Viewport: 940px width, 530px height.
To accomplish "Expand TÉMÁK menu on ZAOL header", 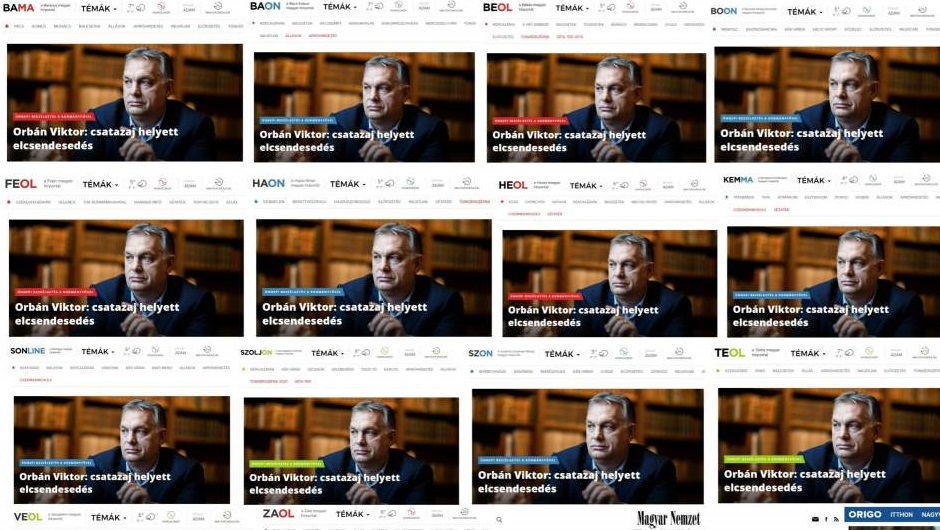I will [353, 514].
